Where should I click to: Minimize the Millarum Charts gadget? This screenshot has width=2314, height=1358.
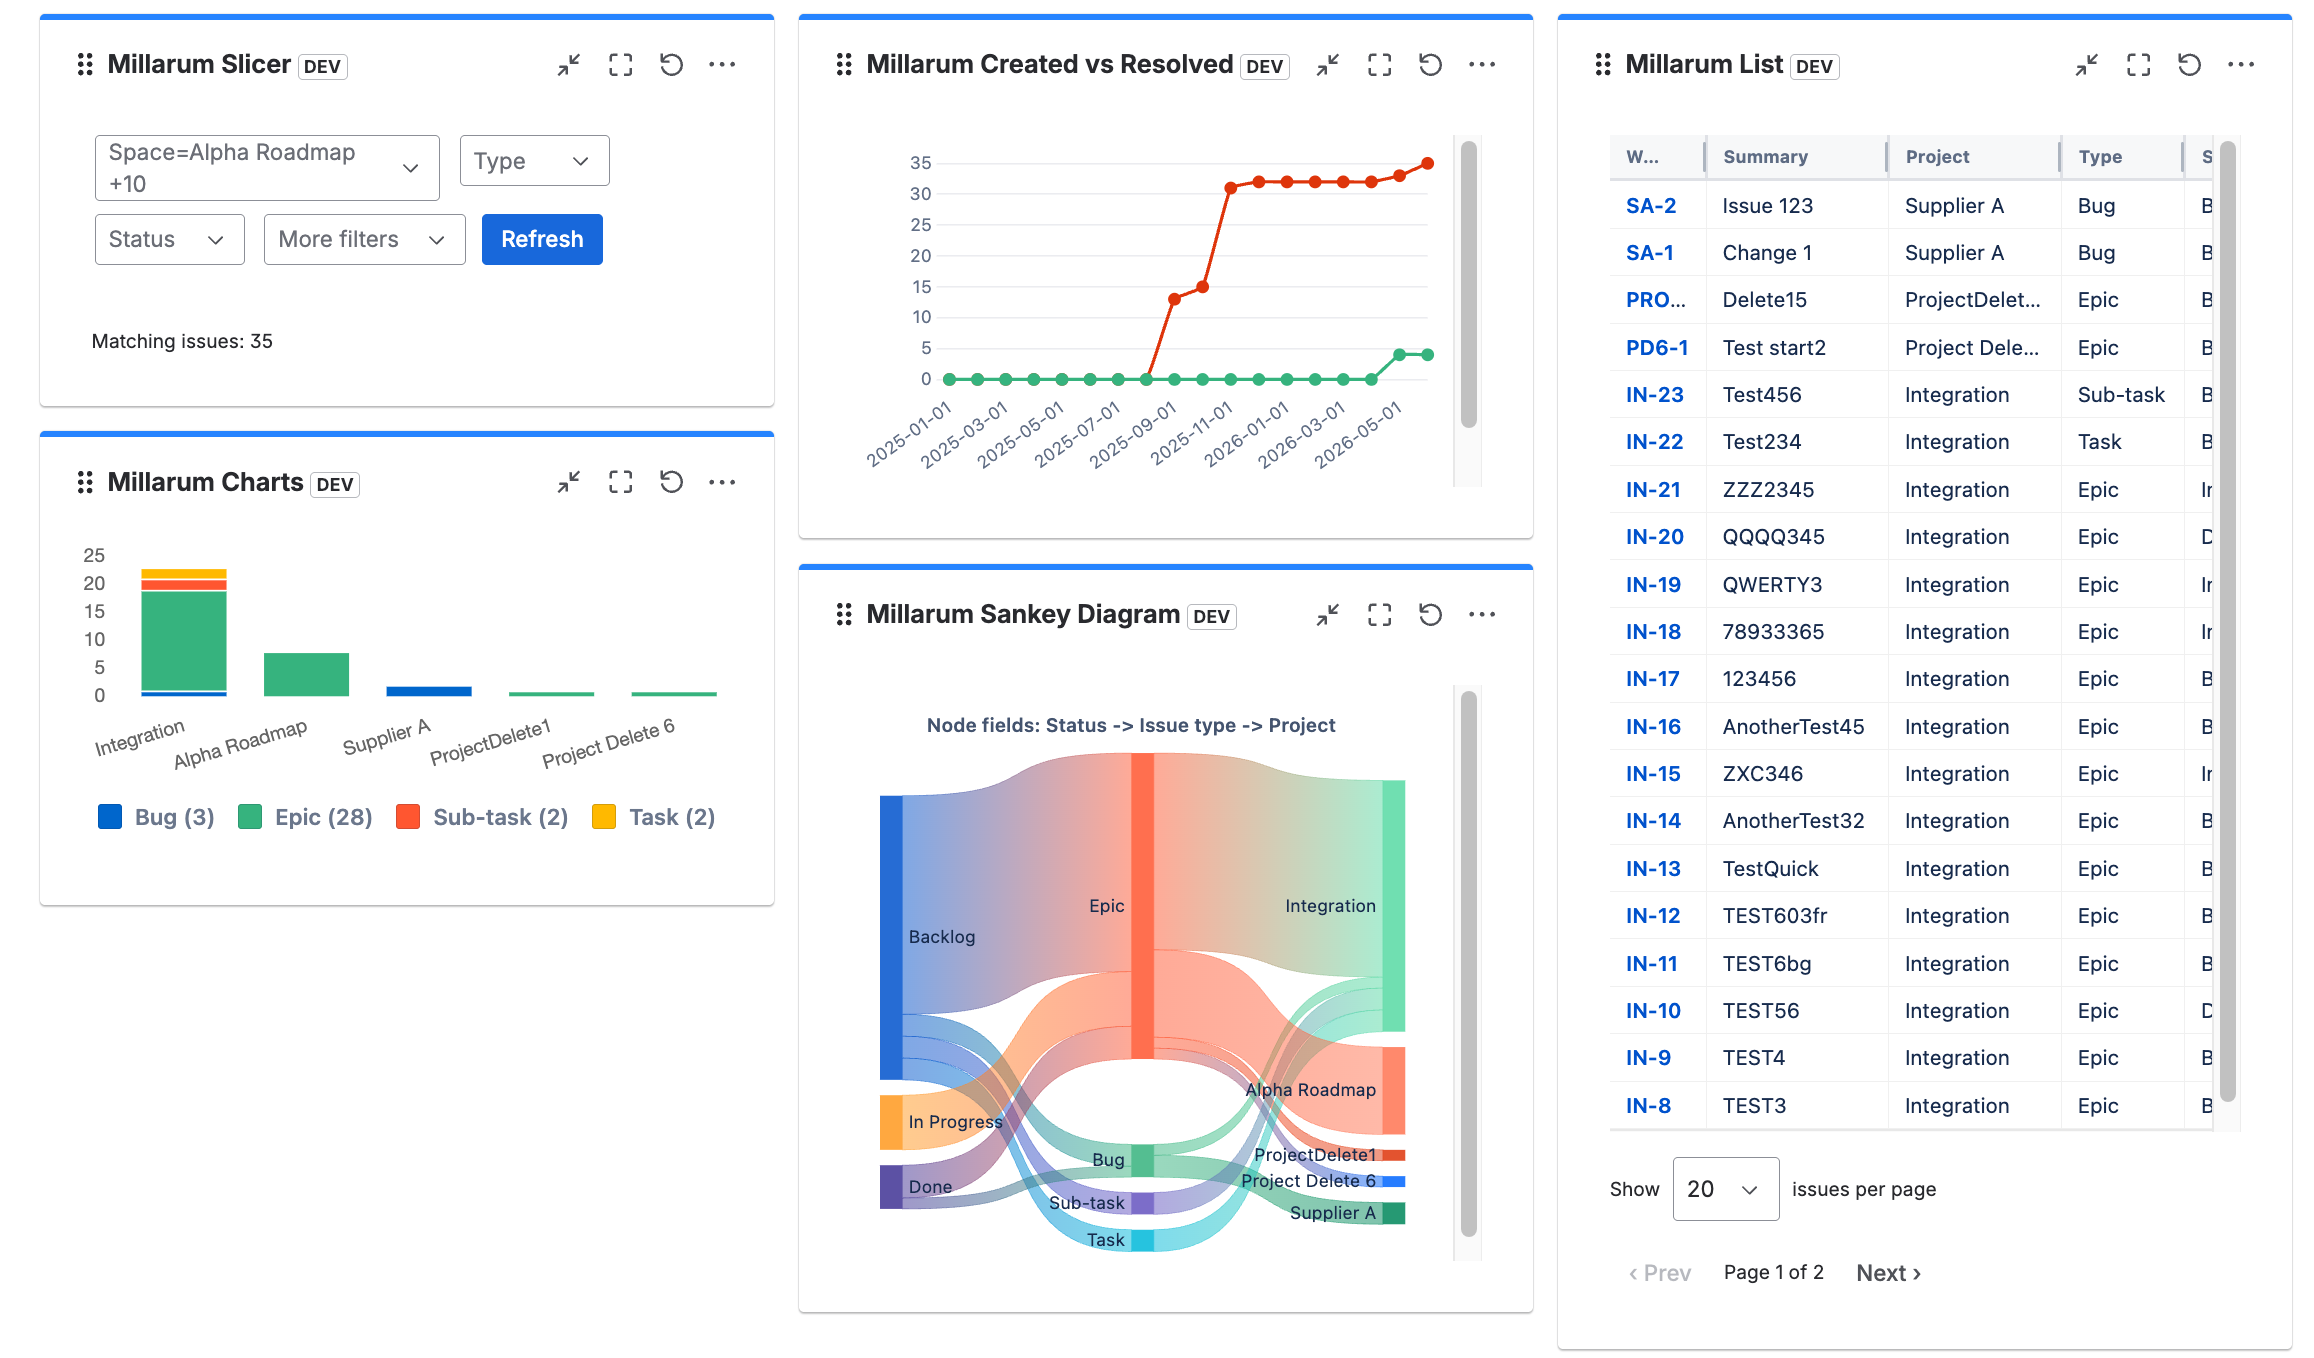click(569, 483)
